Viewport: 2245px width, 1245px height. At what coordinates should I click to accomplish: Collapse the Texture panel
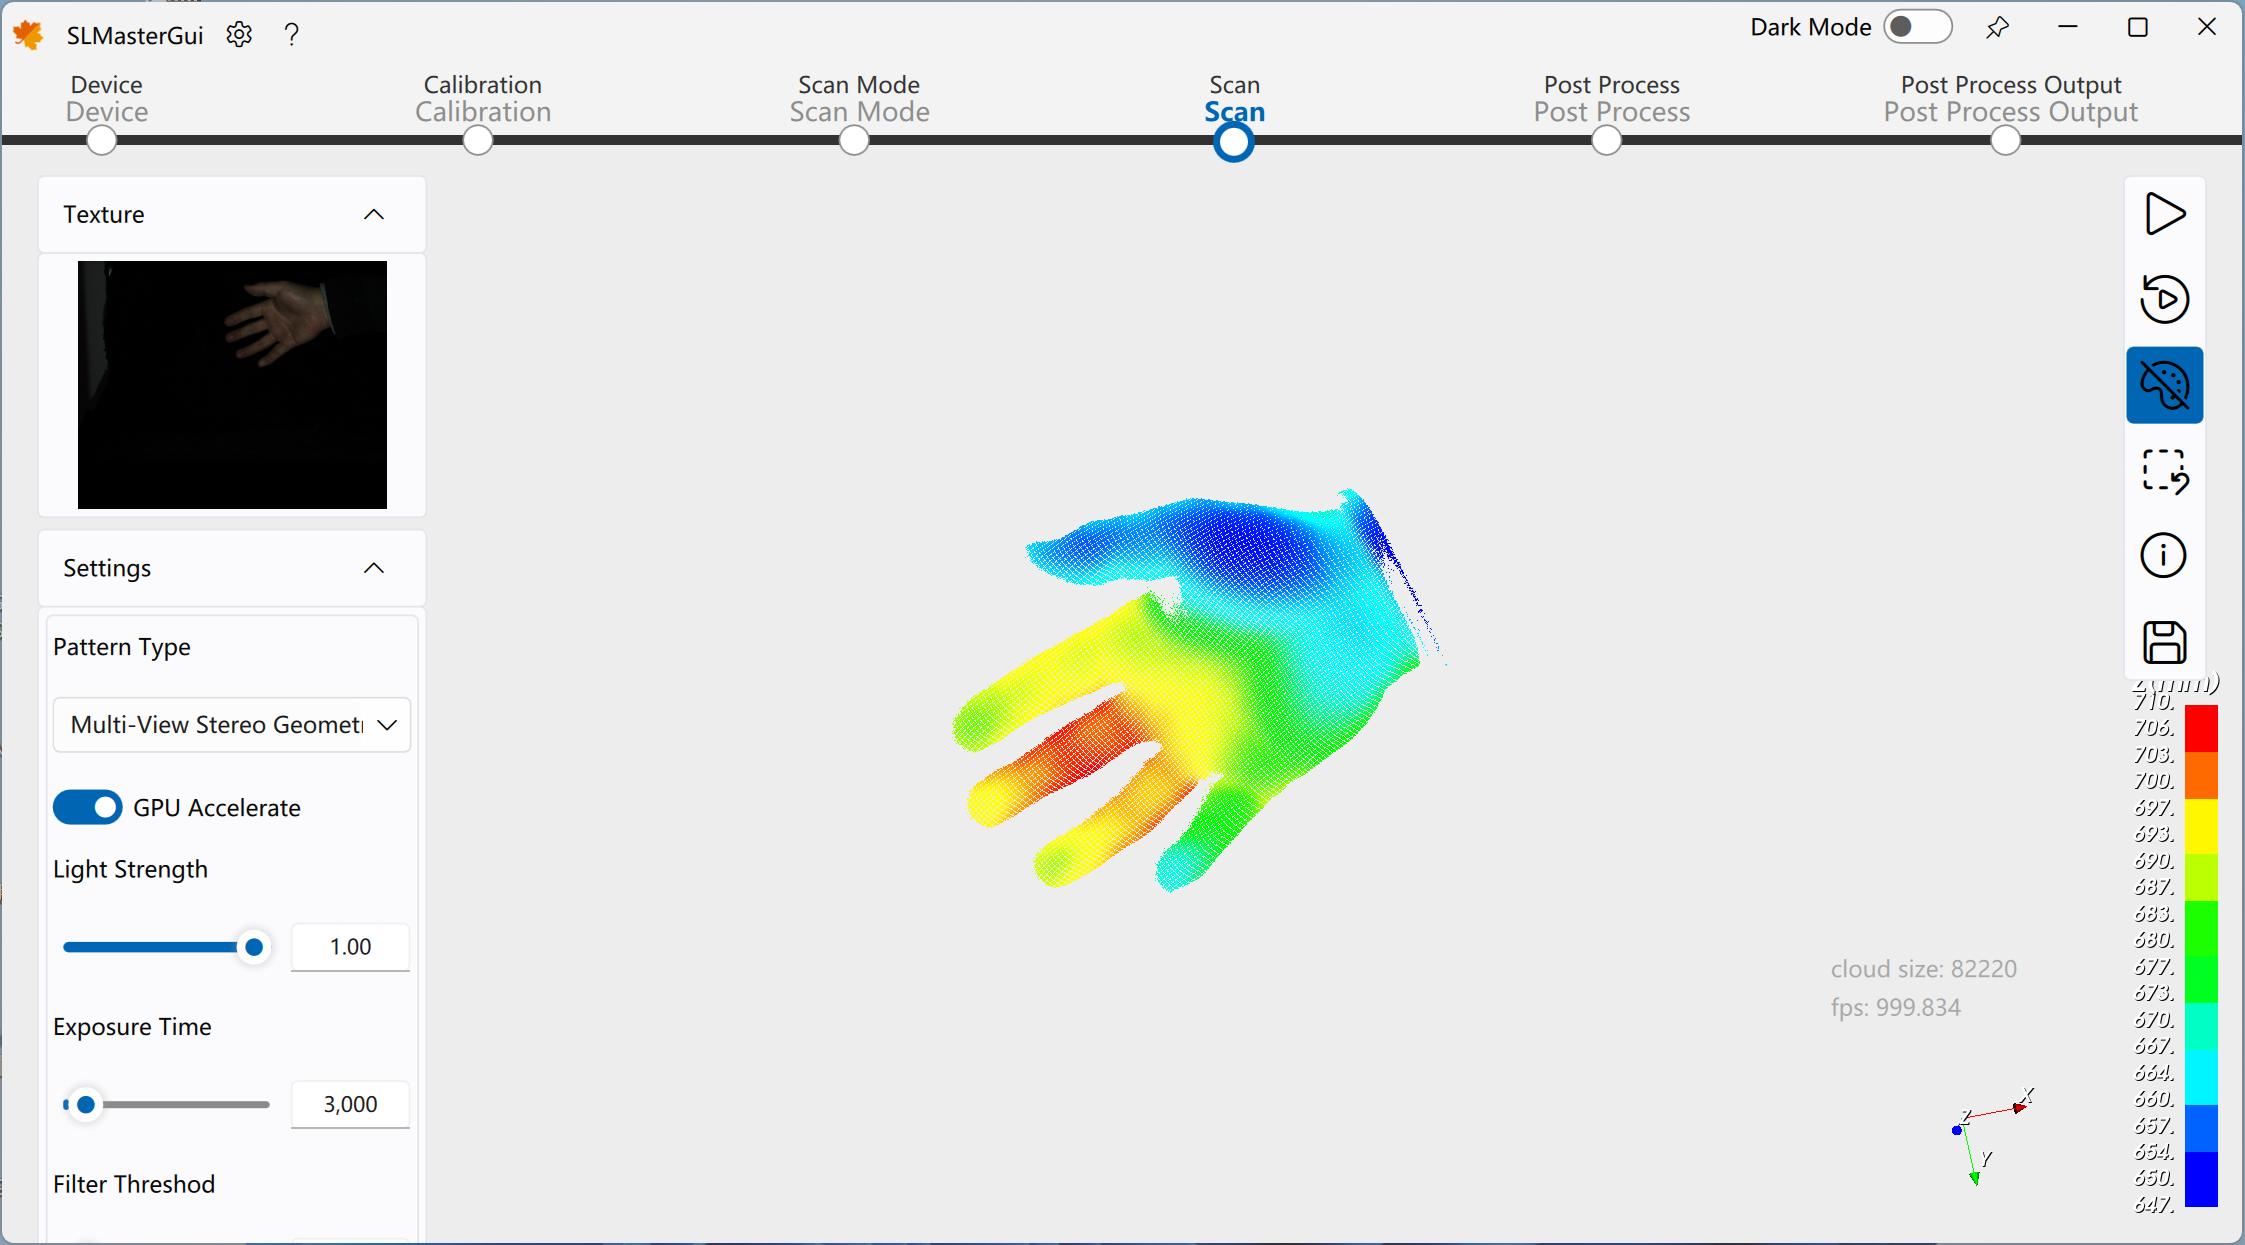click(373, 215)
